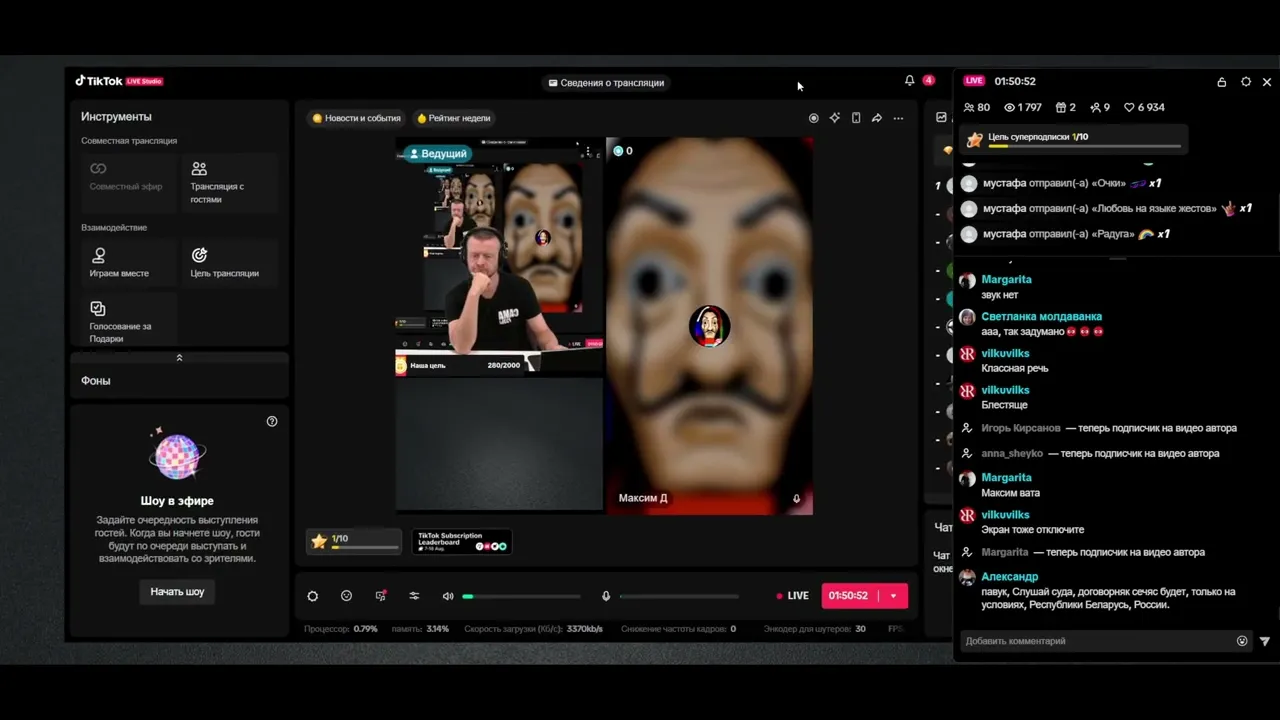1280x720 pixels.
Task: Adjust the microphone level slider
Action: point(679,596)
